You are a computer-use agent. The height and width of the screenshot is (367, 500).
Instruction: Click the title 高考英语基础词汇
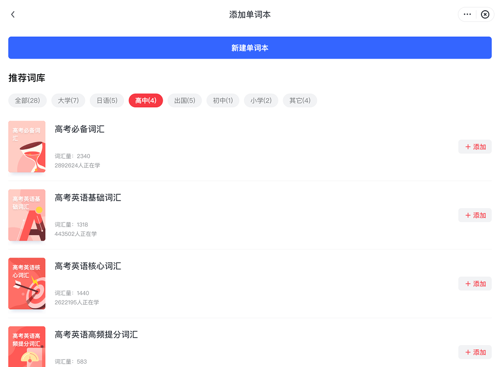[x=88, y=198]
